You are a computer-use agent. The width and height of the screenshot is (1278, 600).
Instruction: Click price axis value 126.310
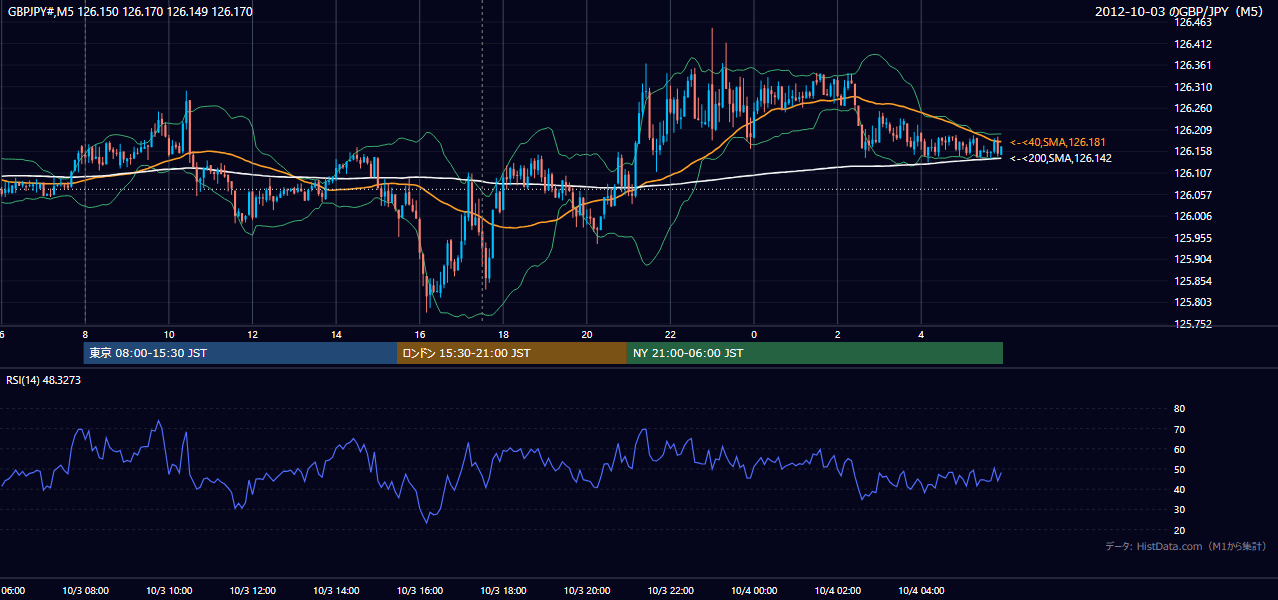tap(1194, 87)
